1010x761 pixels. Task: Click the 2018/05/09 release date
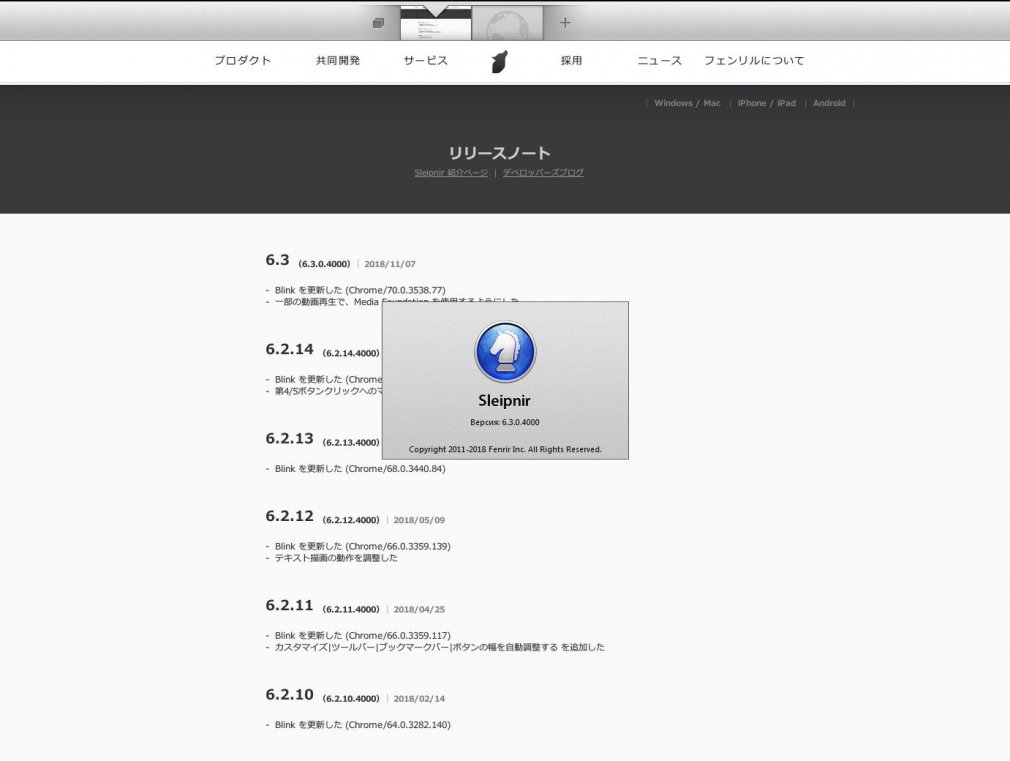pyautogui.click(x=419, y=521)
